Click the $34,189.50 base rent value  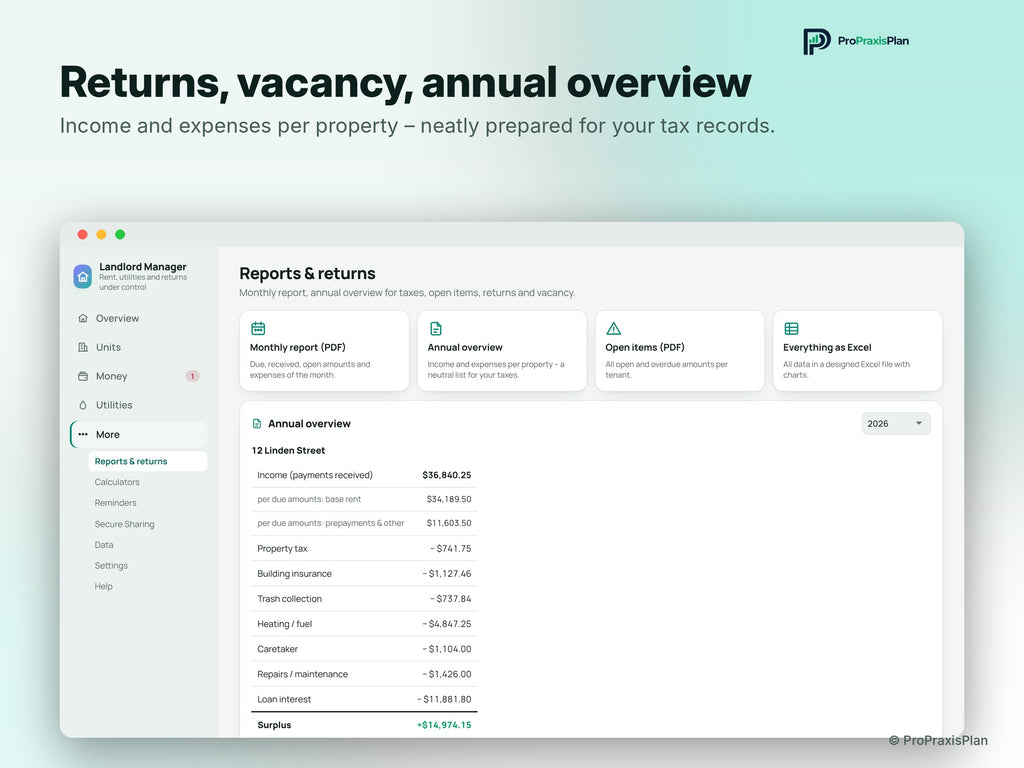point(449,499)
